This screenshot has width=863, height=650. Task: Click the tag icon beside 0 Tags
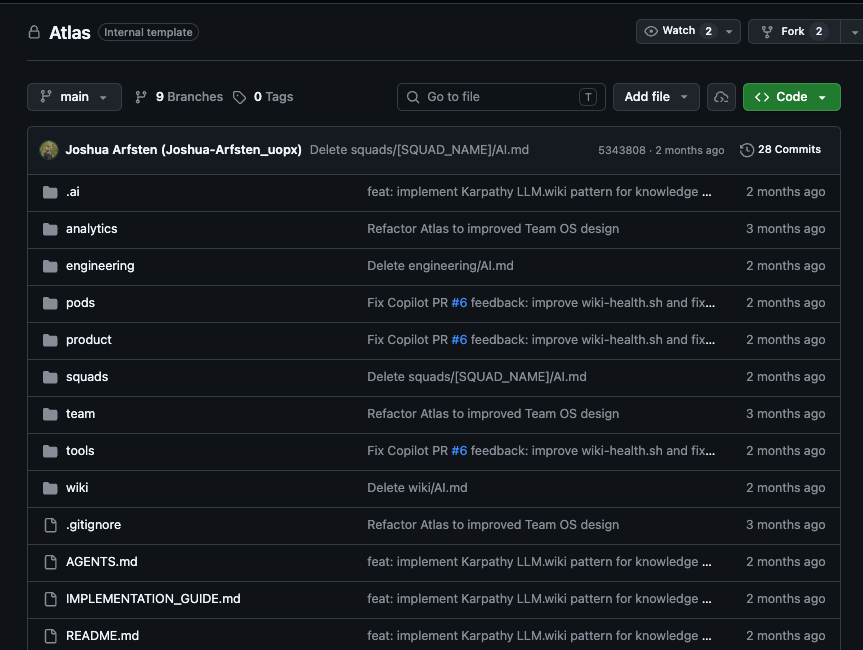[x=239, y=97]
